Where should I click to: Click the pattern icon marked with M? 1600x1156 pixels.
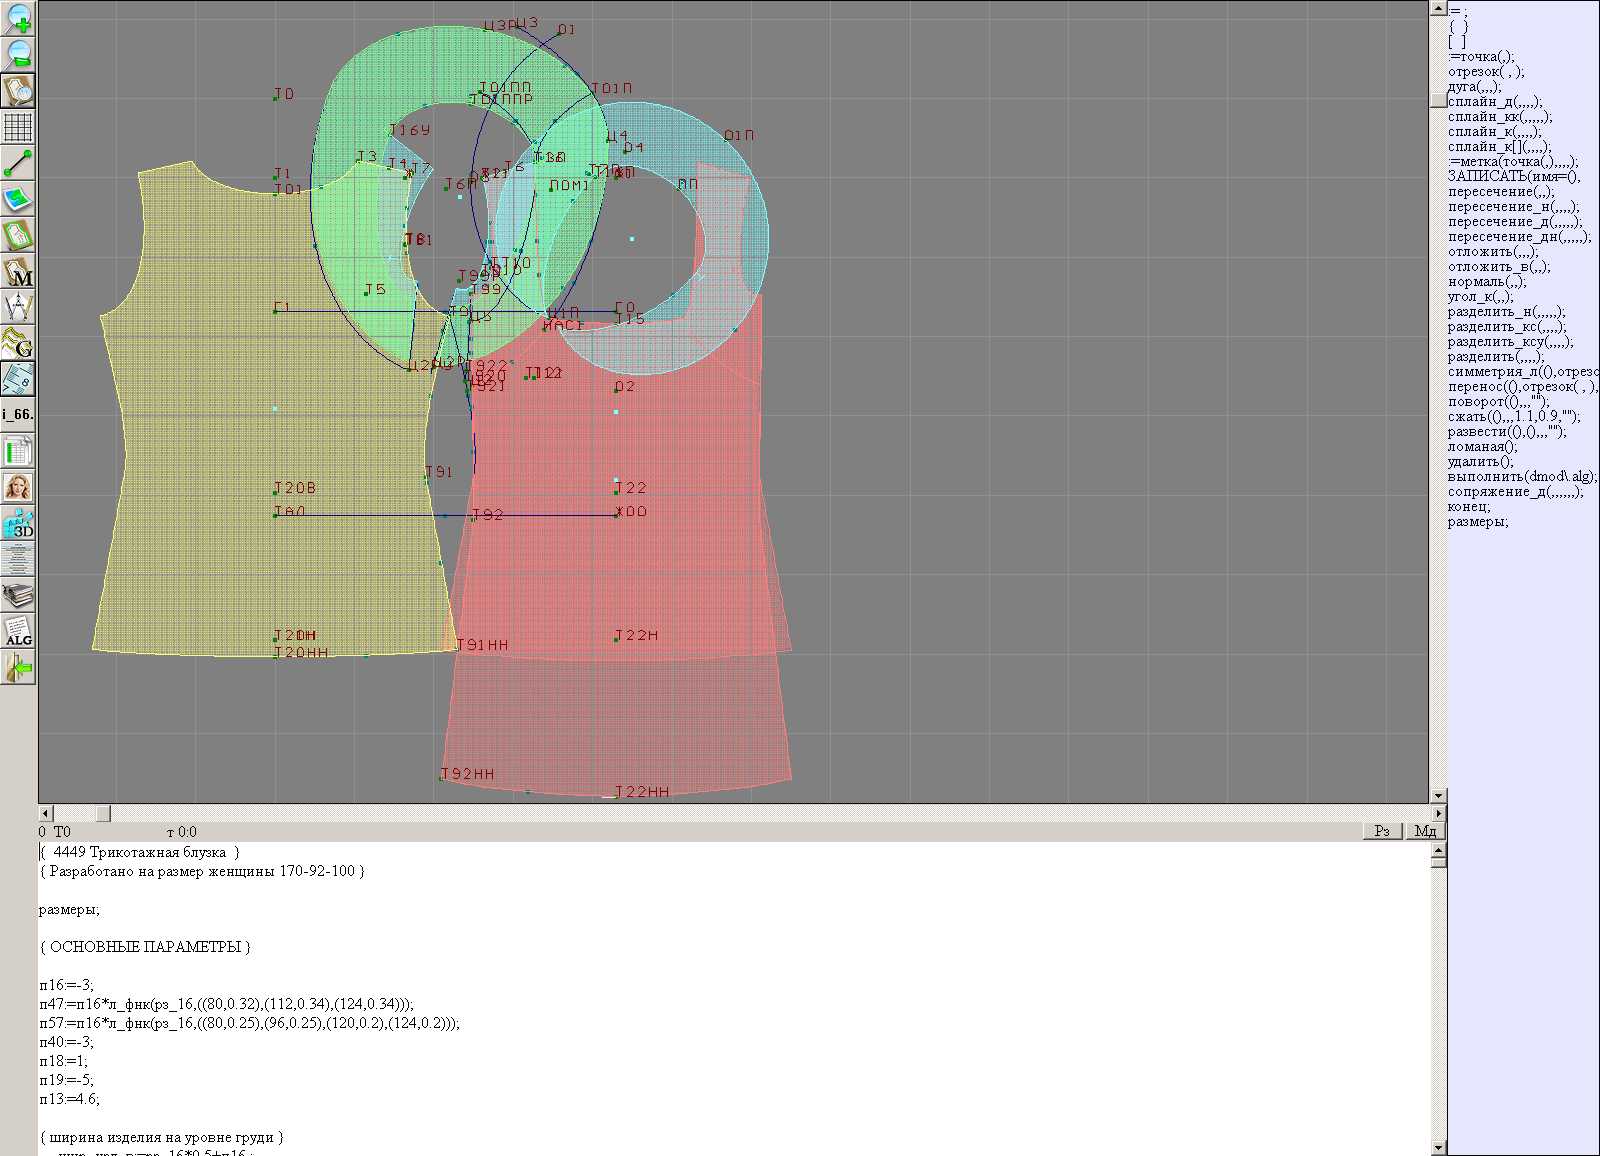coord(18,271)
